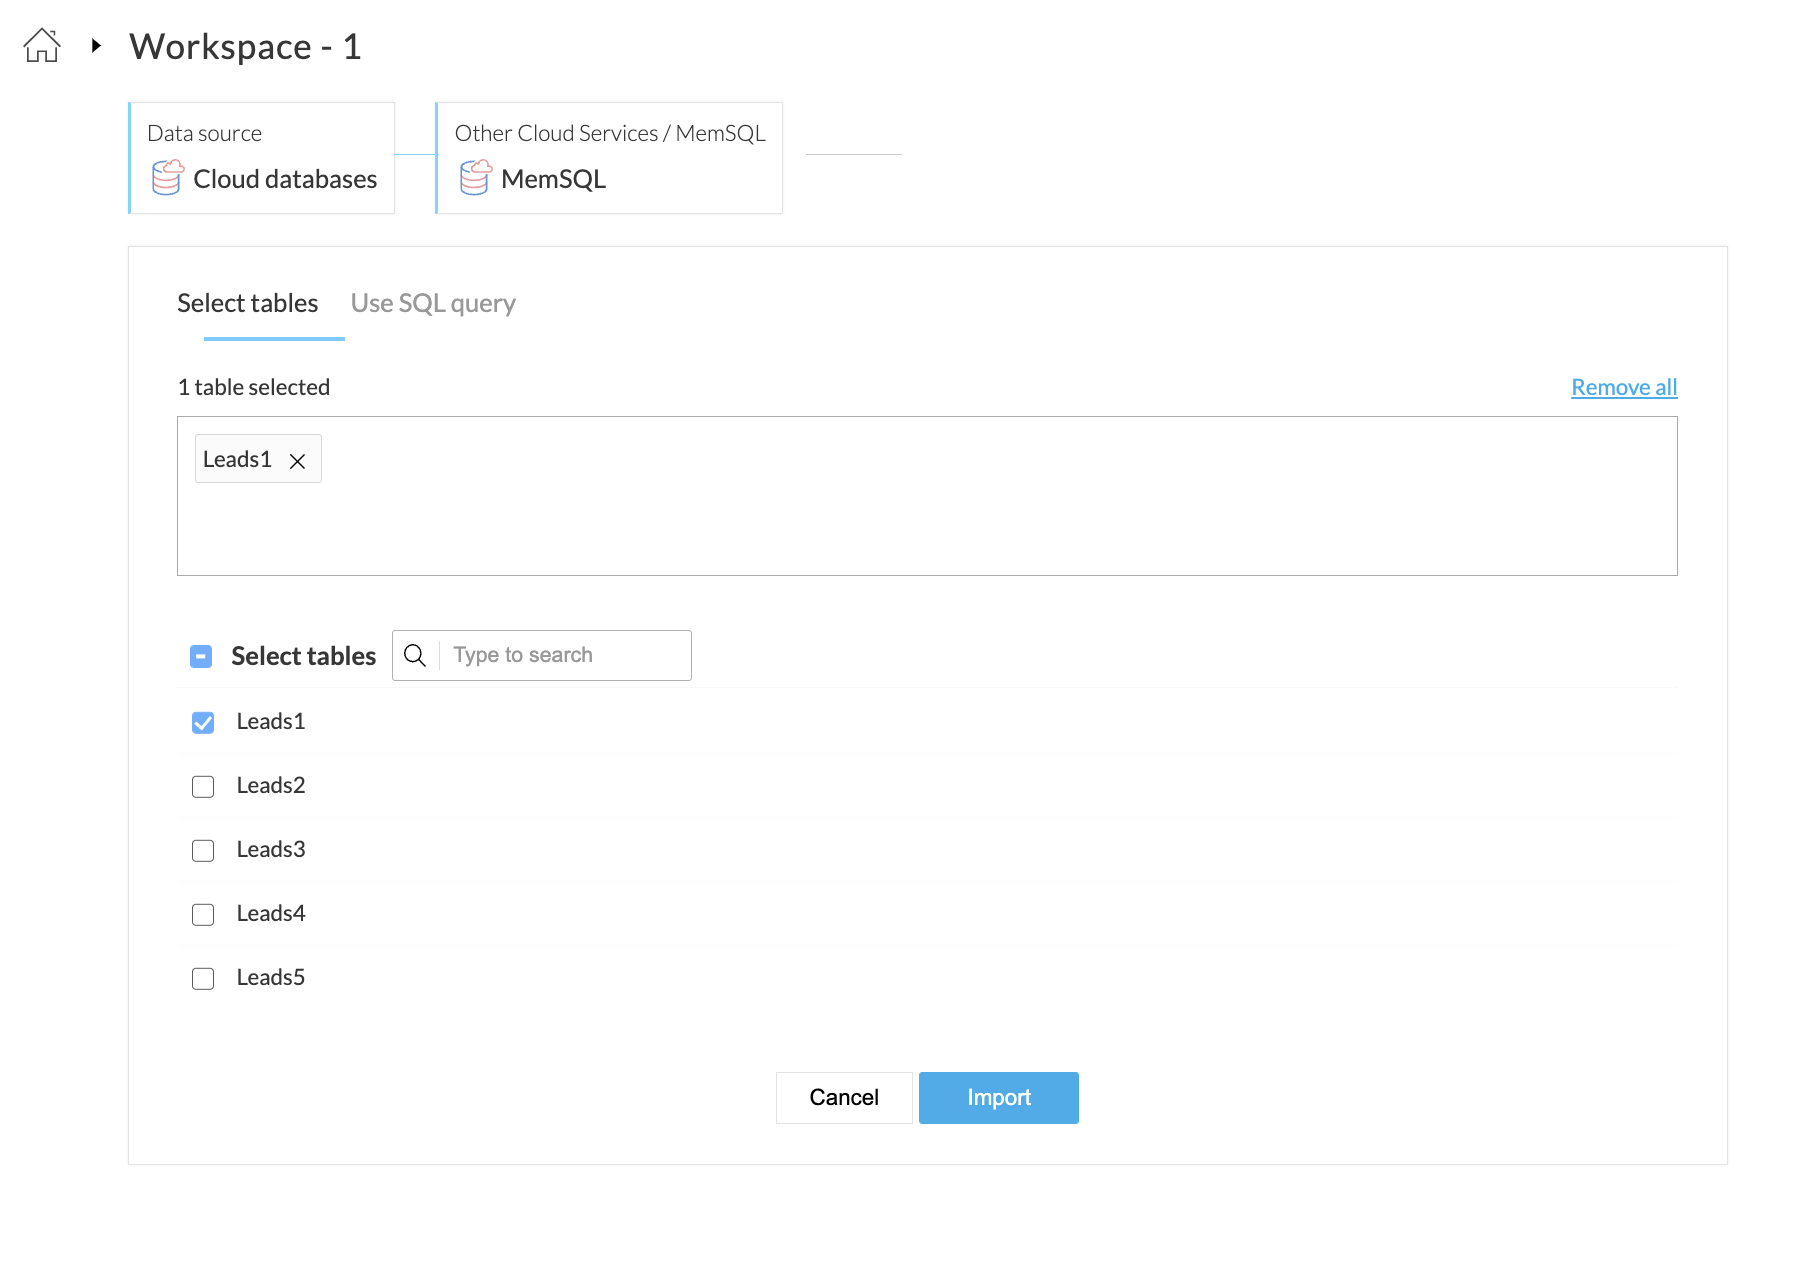1796x1280 pixels.
Task: Check the Leads3 checkbox
Action: click(203, 850)
